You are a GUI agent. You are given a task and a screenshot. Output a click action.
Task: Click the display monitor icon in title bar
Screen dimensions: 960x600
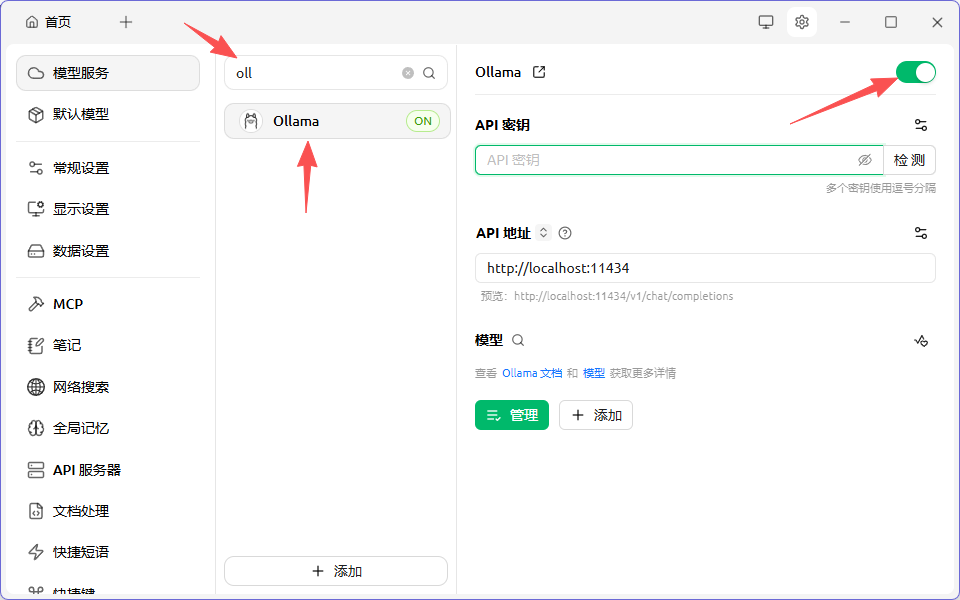(766, 22)
